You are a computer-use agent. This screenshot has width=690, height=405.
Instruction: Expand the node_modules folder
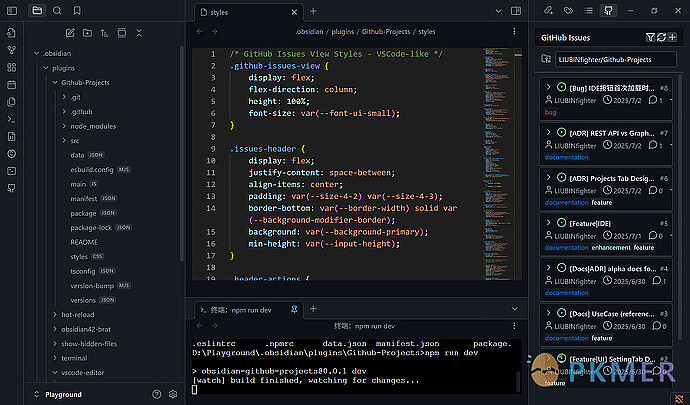tap(64, 126)
